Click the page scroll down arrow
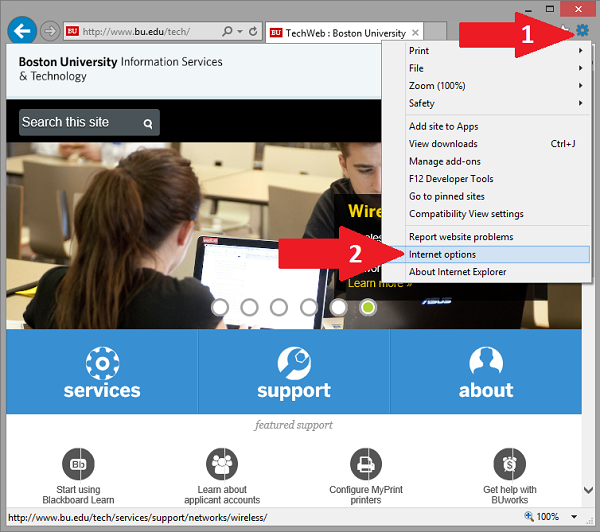The height and width of the screenshot is (532, 600). (x=588, y=490)
